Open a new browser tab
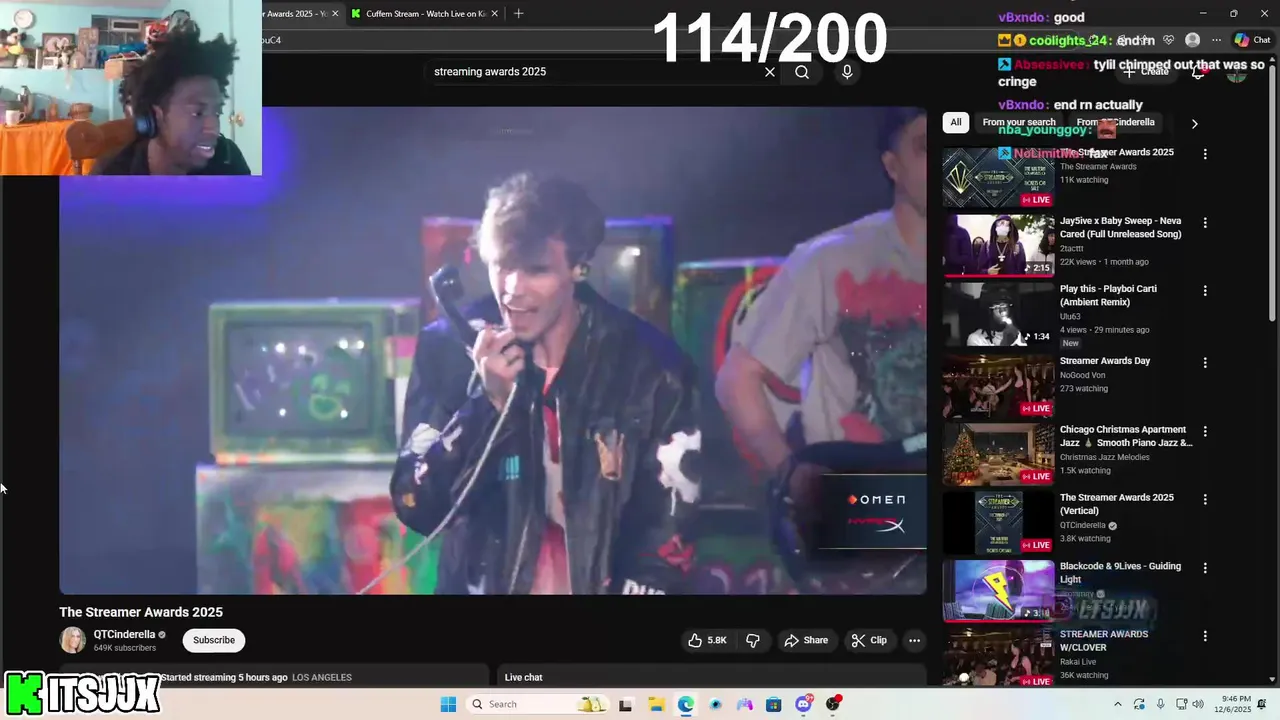The width and height of the screenshot is (1280, 720). pyautogui.click(x=518, y=13)
